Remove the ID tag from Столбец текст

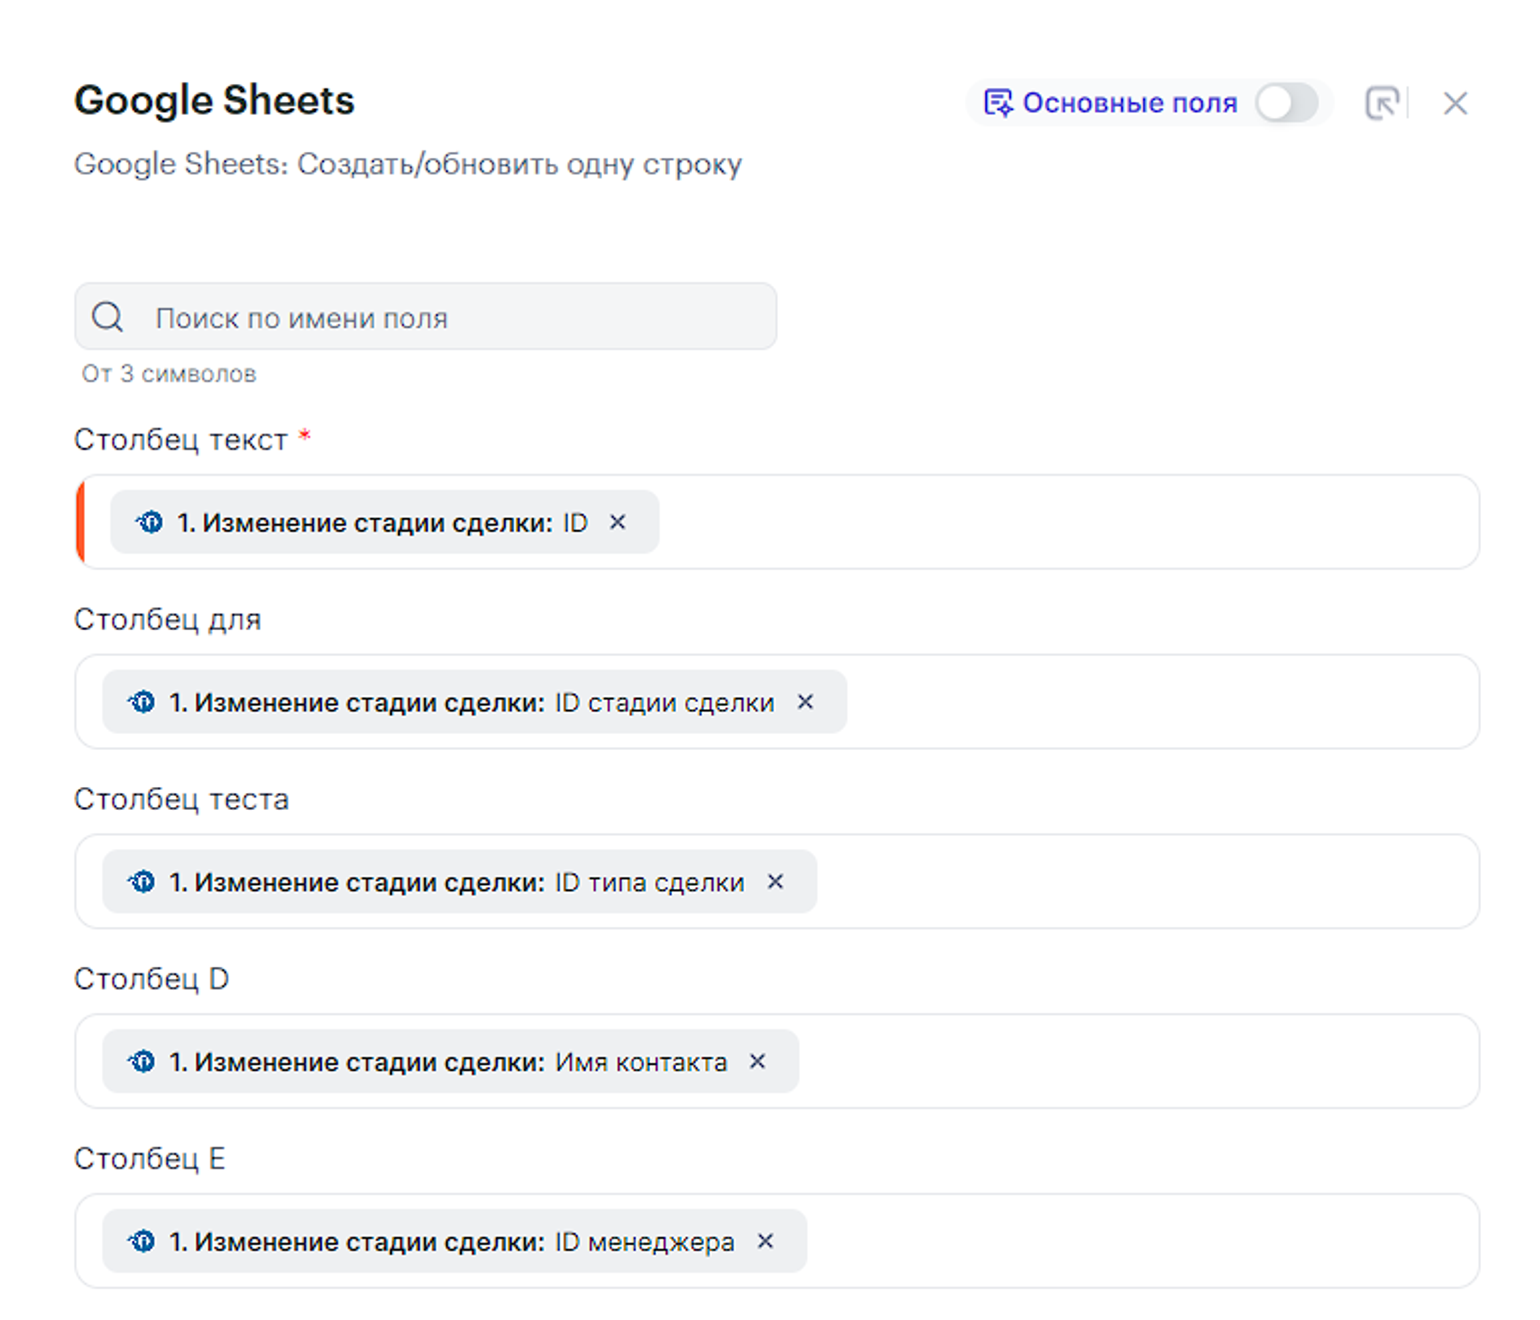click(618, 522)
